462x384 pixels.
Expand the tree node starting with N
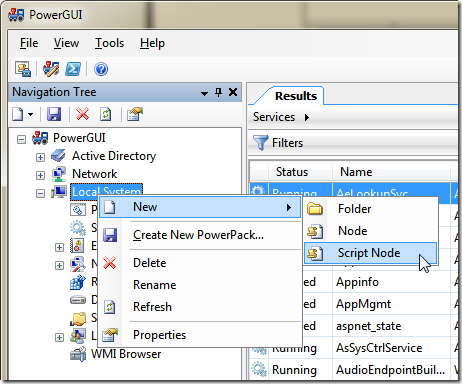click(59, 265)
